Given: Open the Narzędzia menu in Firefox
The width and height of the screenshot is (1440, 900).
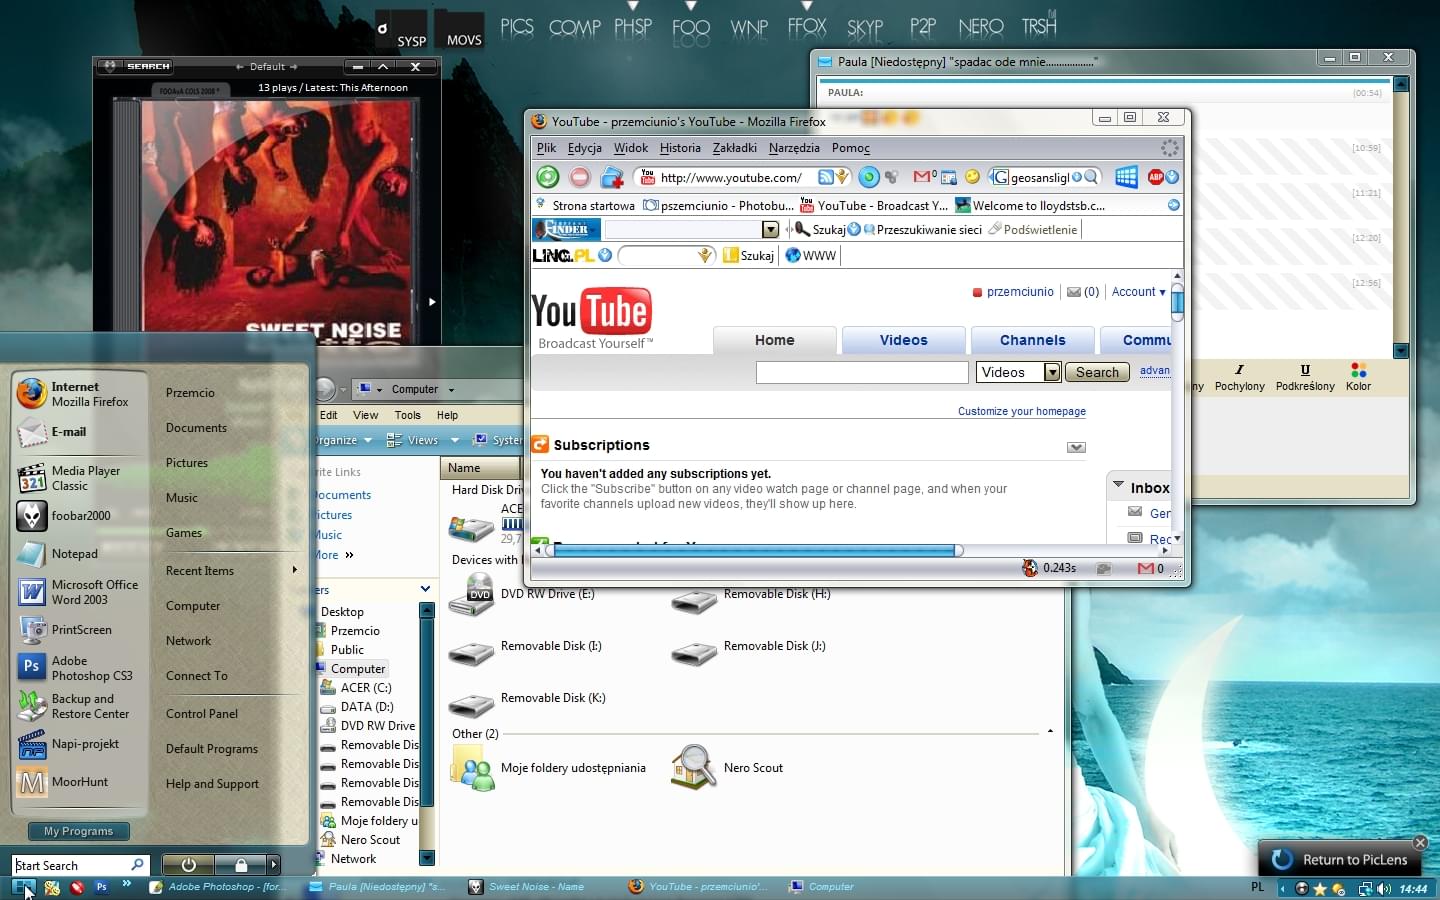Looking at the screenshot, I should pyautogui.click(x=794, y=148).
